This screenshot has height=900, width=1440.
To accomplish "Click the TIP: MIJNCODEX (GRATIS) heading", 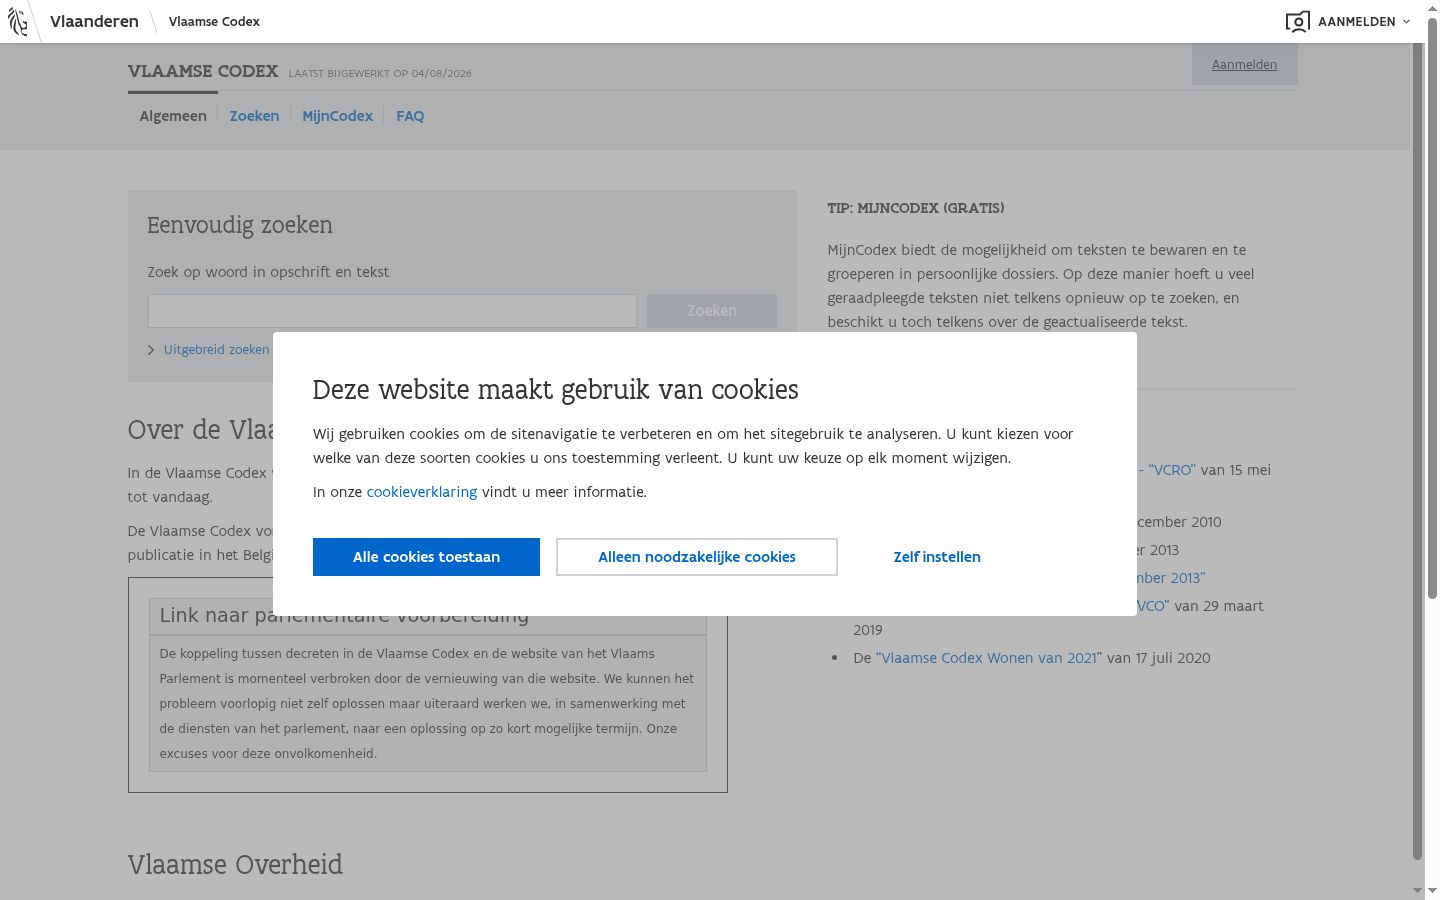I will (x=916, y=208).
